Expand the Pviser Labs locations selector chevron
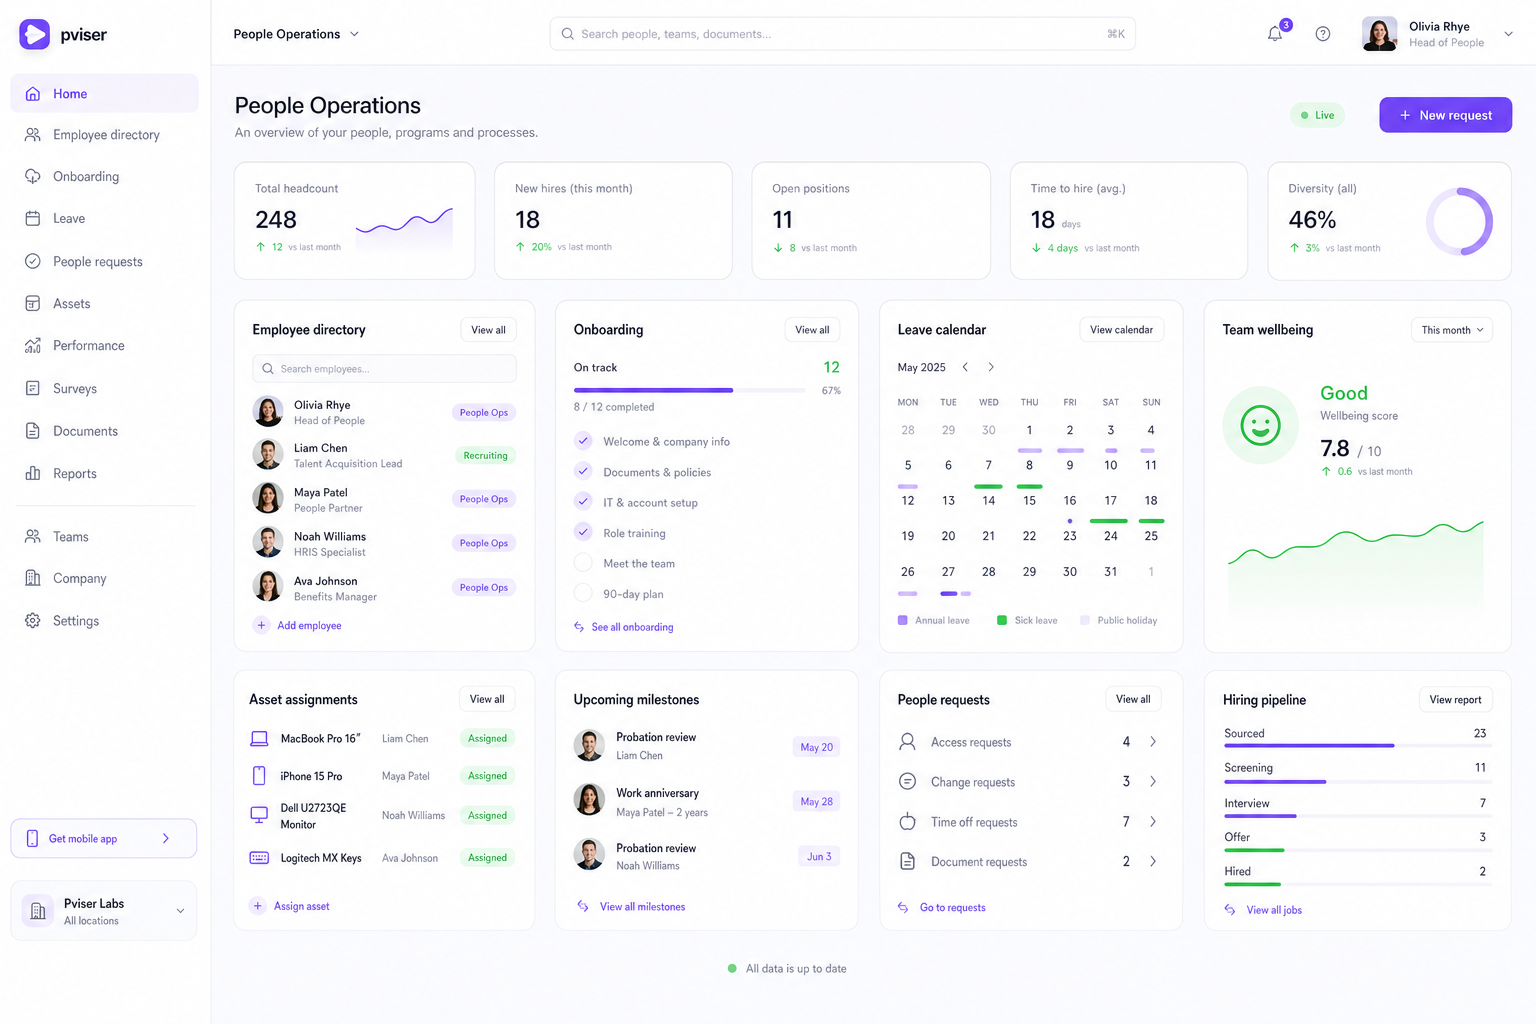The width and height of the screenshot is (1536, 1024). (180, 911)
